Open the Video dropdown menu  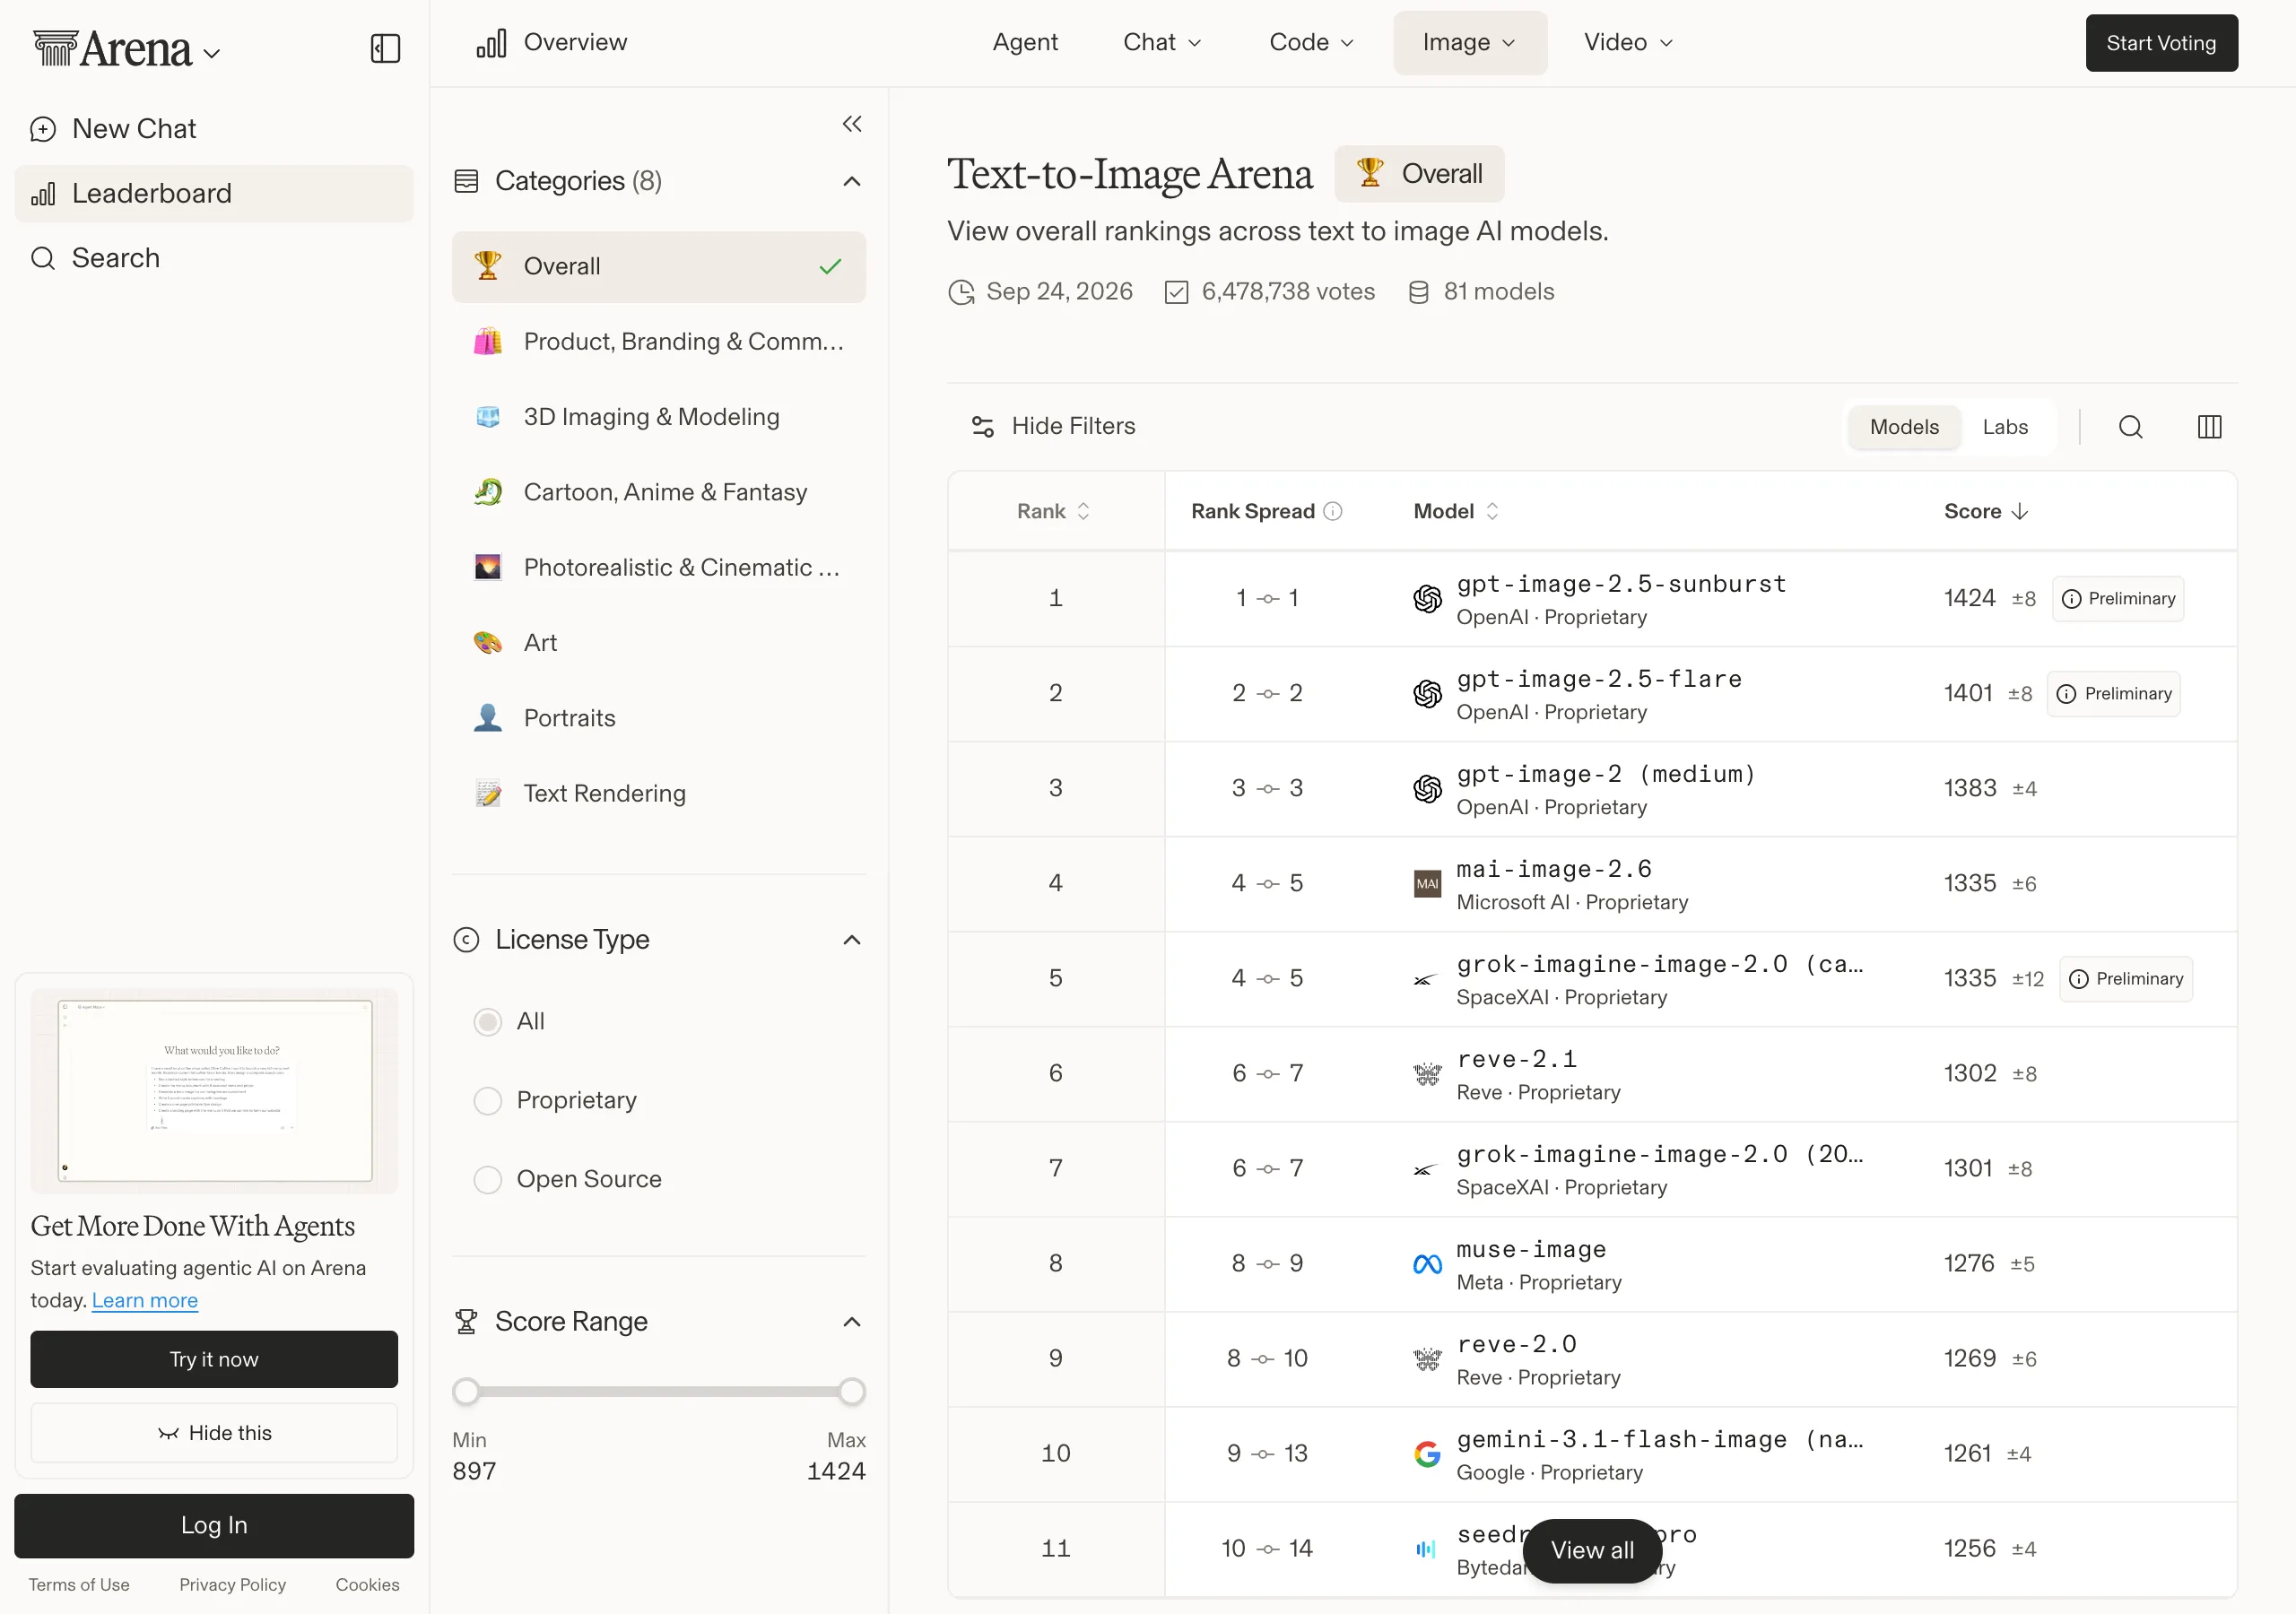point(1627,42)
